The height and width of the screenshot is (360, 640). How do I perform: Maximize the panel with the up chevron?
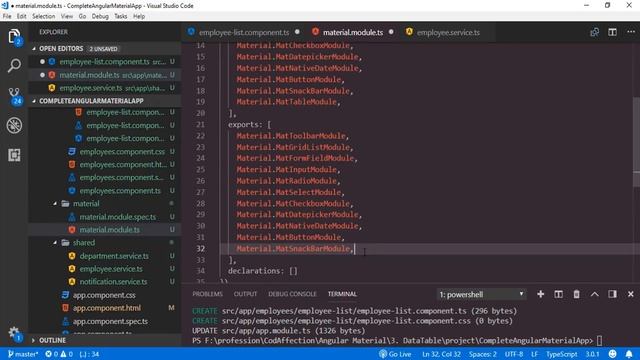point(594,294)
